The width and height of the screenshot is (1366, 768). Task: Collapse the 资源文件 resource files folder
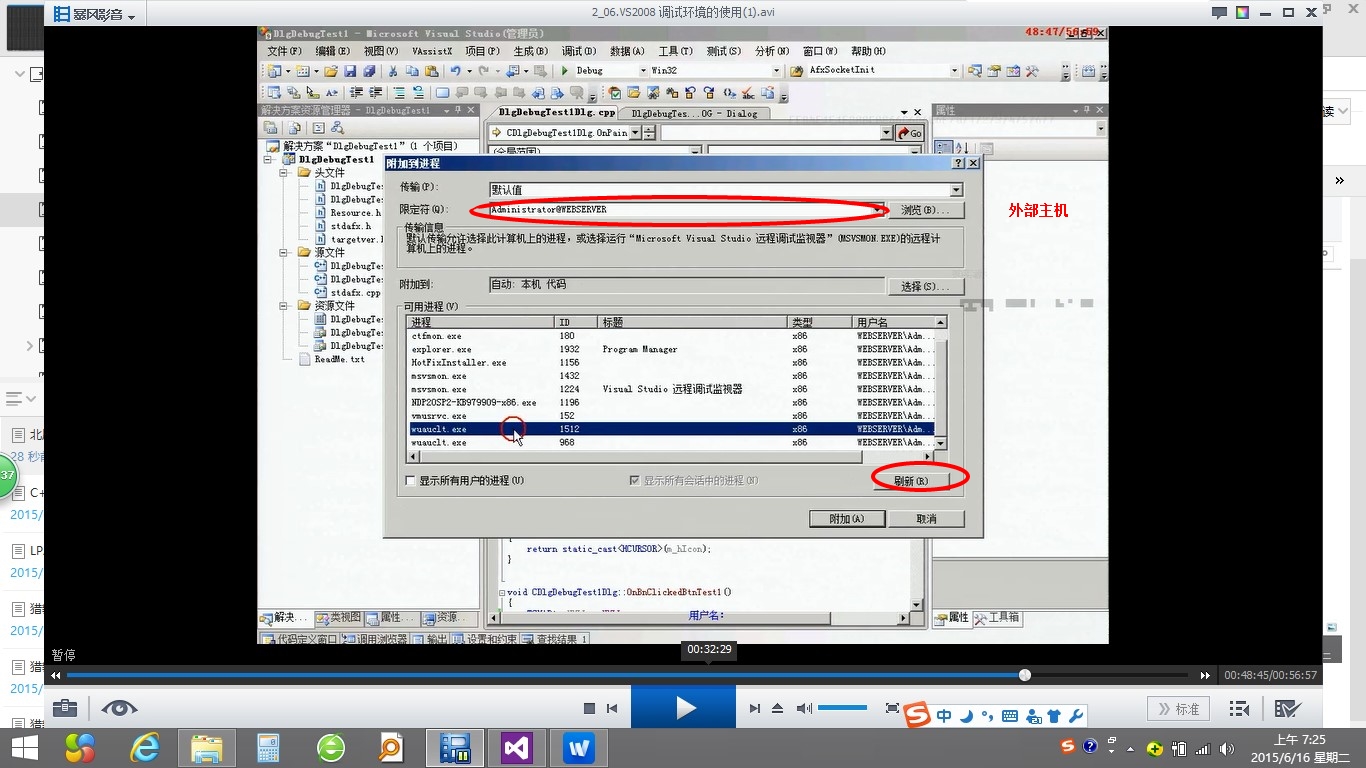click(283, 306)
